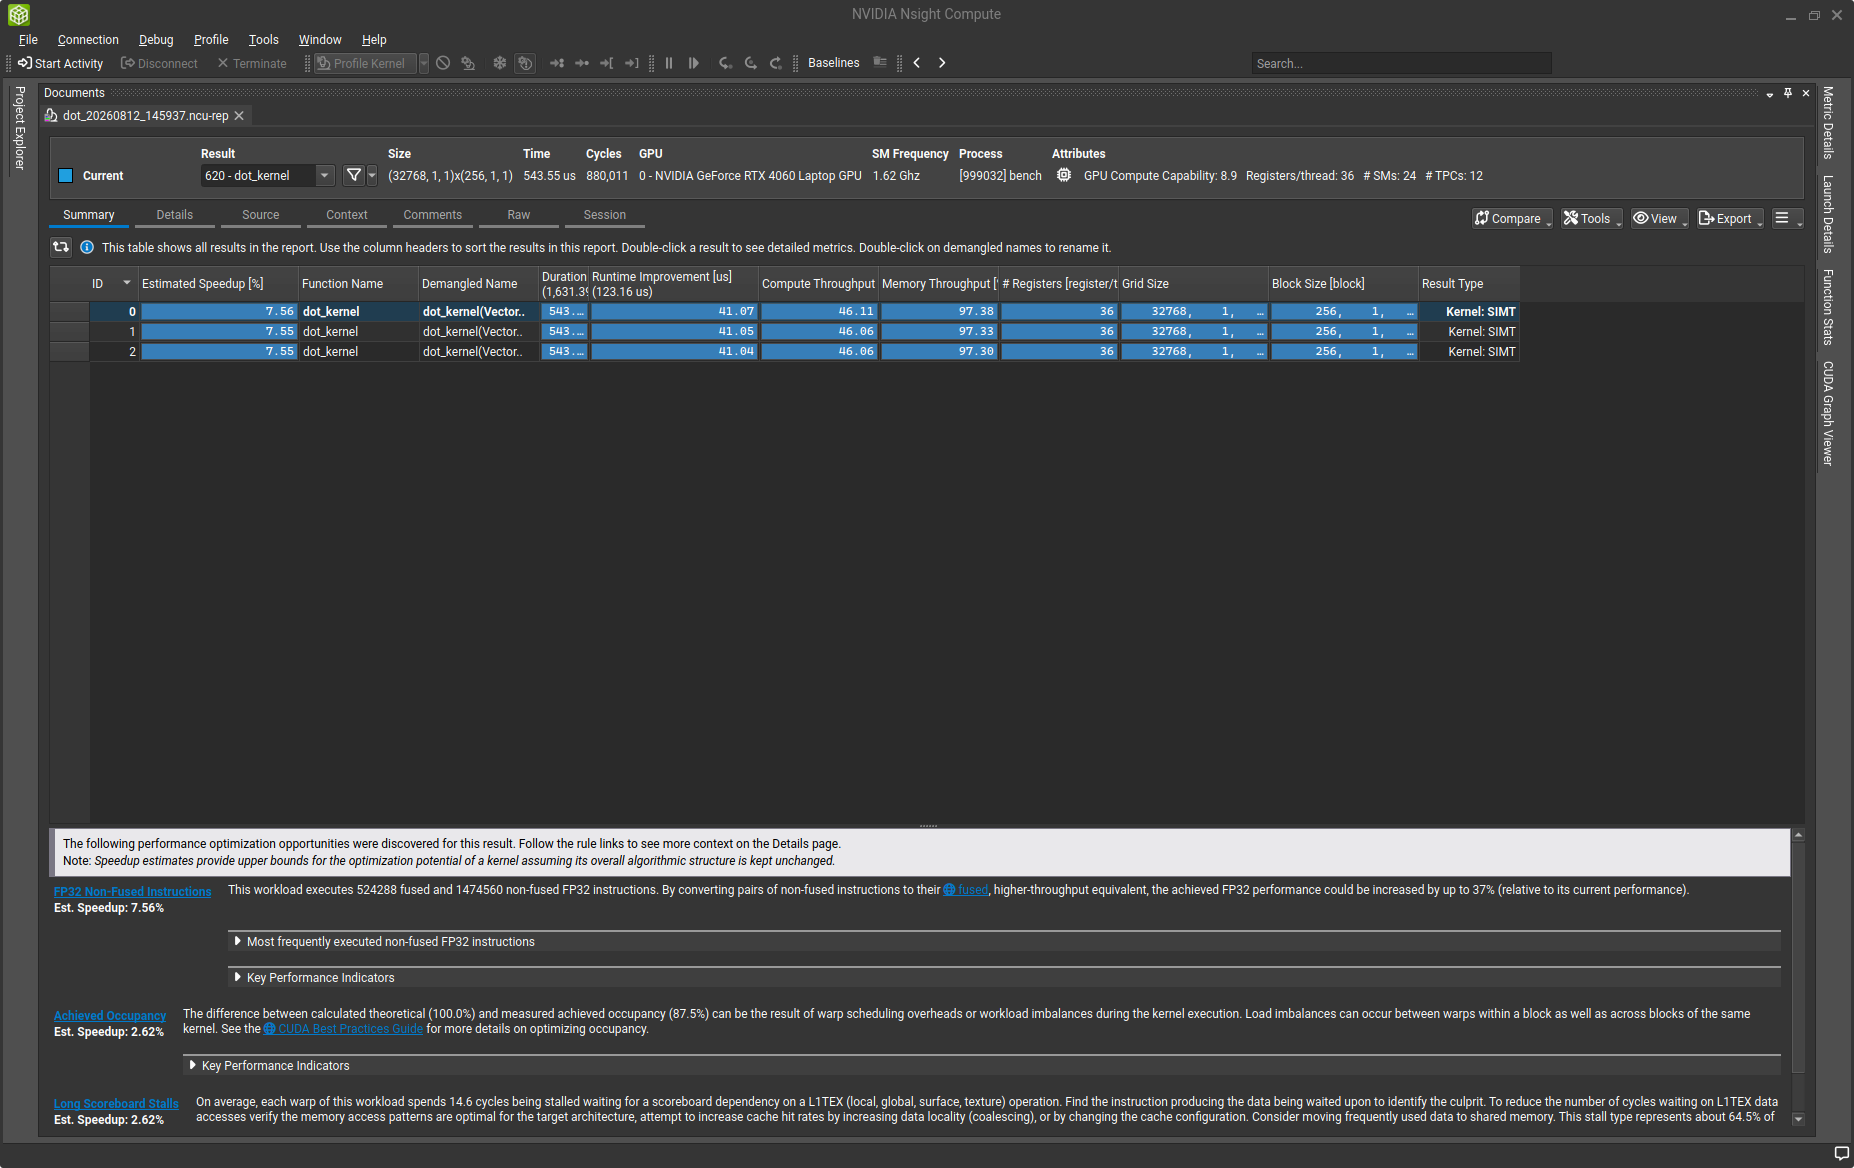This screenshot has width=1854, height=1168.
Task: Open the Project Explorer side tab
Action: click(x=20, y=128)
